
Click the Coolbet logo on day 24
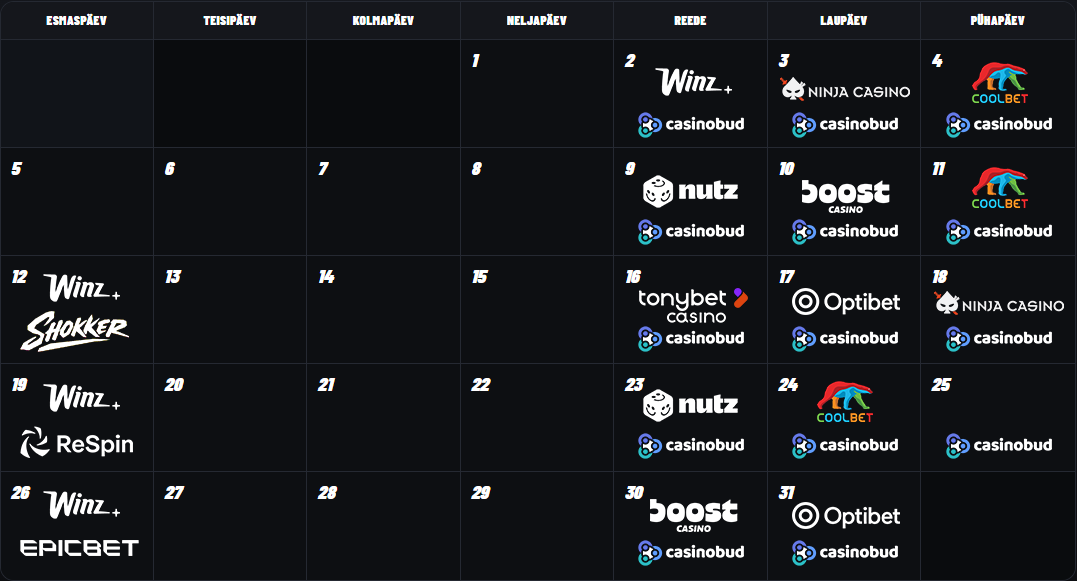(844, 402)
